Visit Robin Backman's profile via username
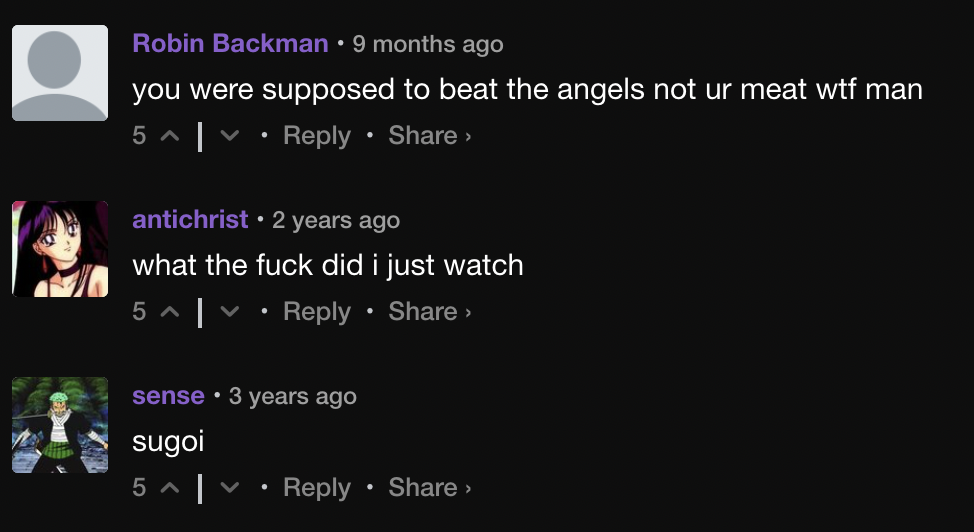The image size is (974, 532). coord(230,44)
